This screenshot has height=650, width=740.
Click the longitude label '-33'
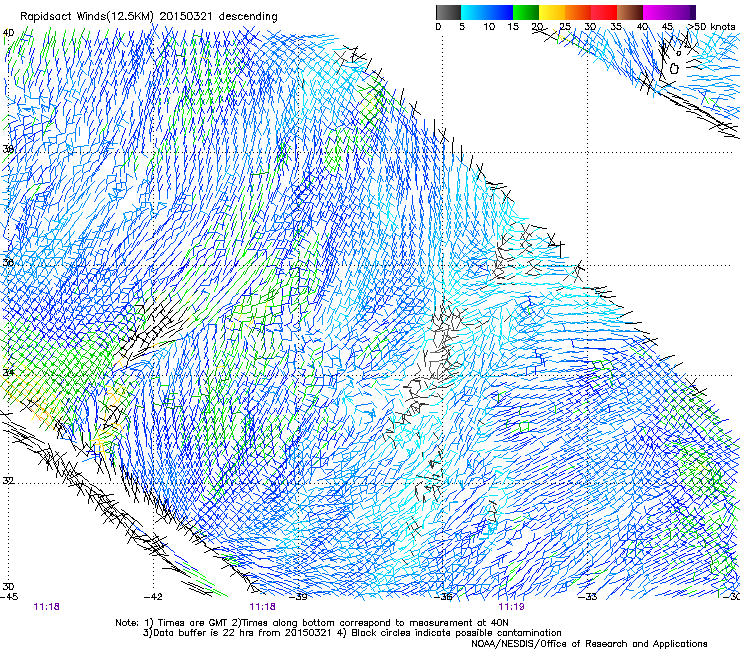588,597
